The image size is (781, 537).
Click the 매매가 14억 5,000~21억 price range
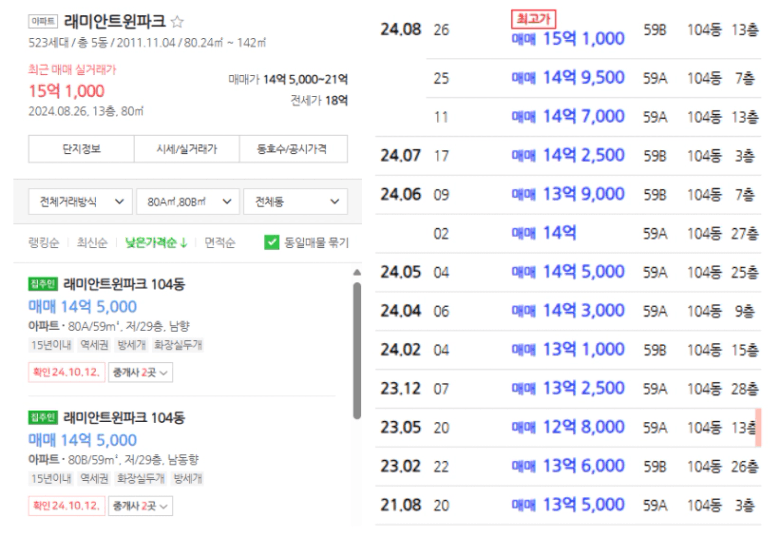point(288,79)
